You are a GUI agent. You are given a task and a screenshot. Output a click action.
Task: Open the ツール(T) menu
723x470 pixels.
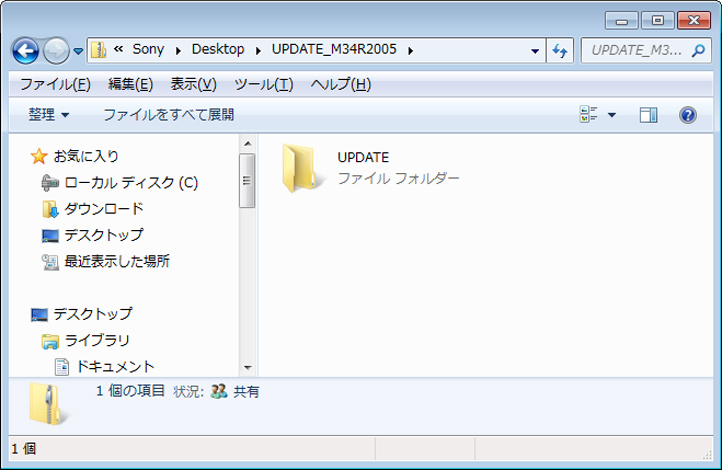point(263,84)
